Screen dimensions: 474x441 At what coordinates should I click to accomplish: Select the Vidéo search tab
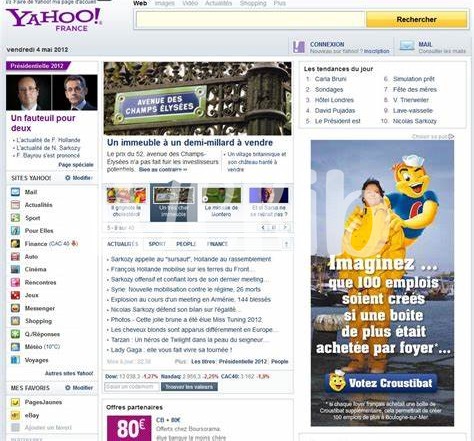pyautogui.click(x=190, y=3)
